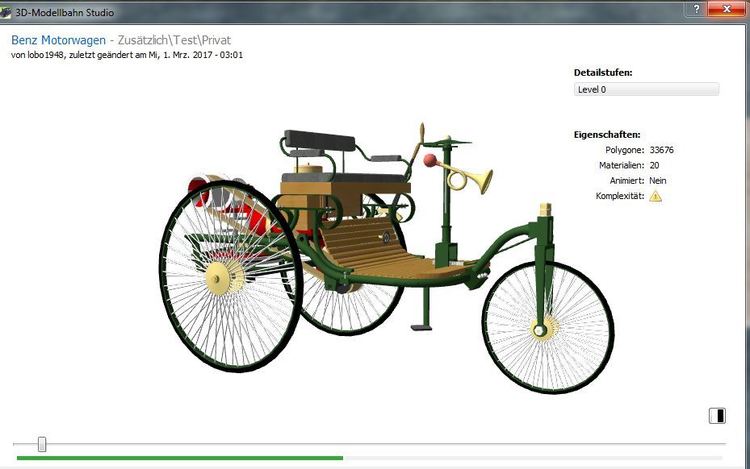
Task: Toggle the black-white background contrast icon
Action: (717, 415)
